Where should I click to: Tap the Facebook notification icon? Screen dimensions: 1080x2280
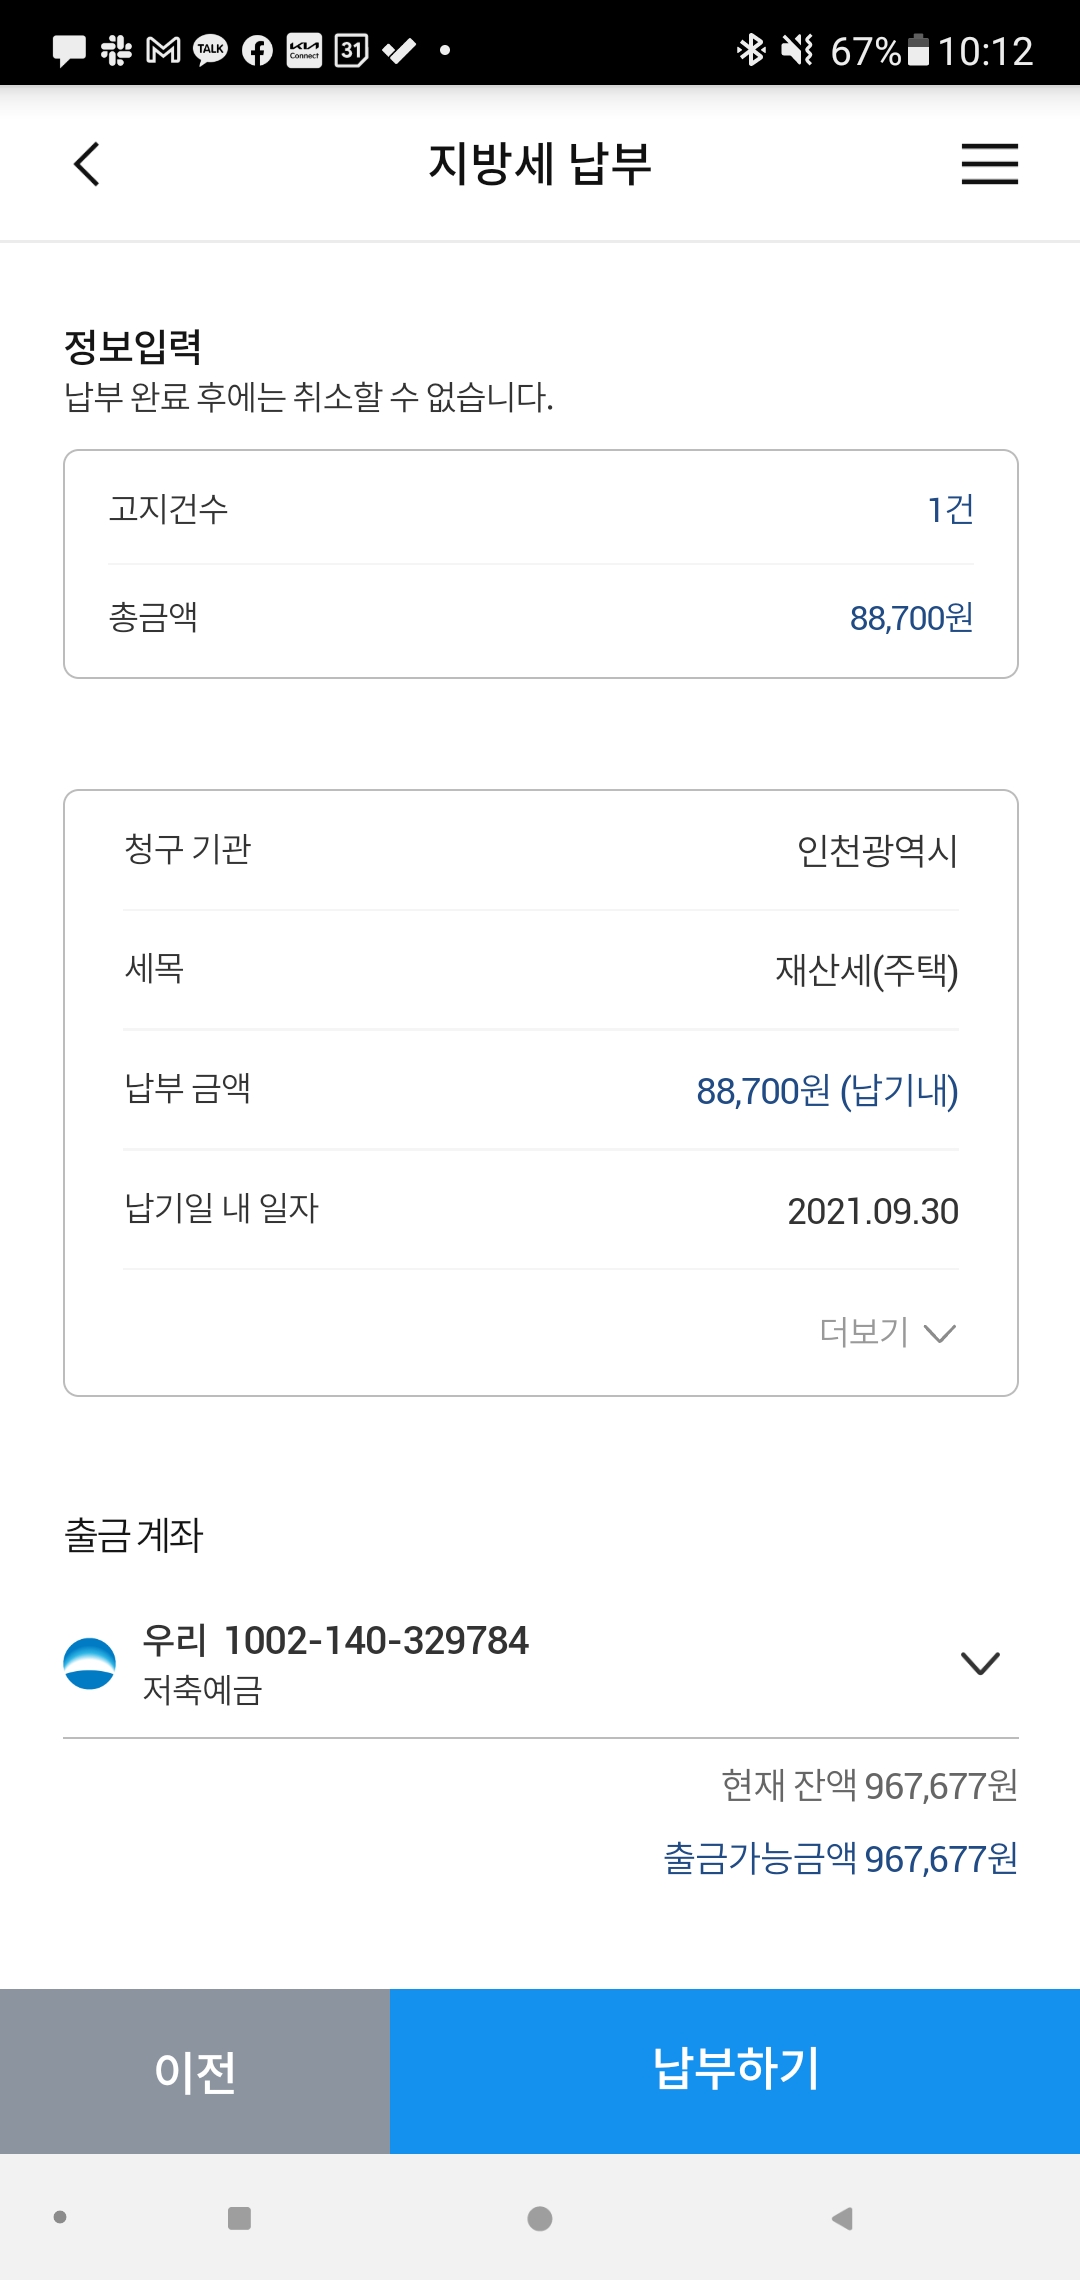257,50
